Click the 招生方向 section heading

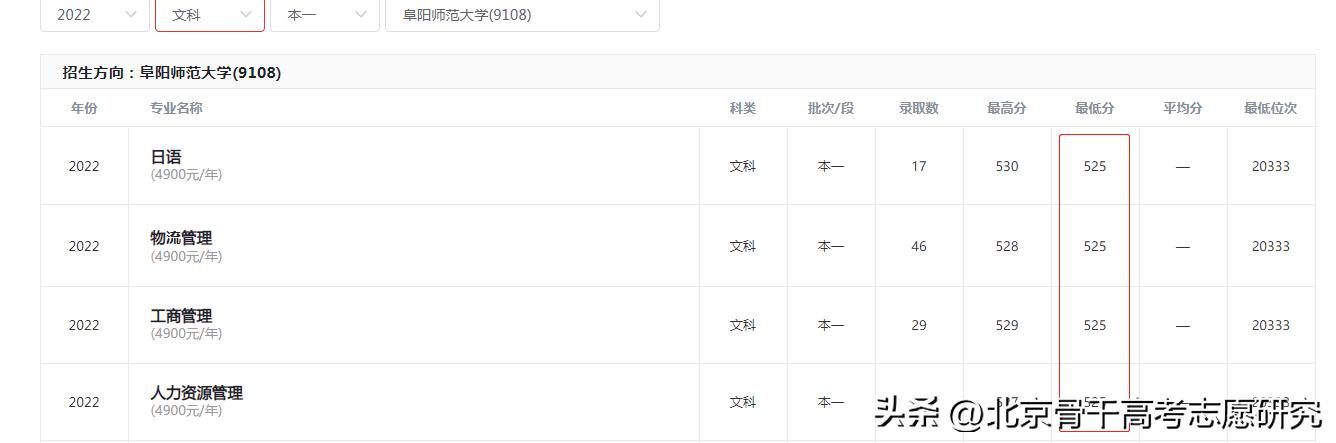pyautogui.click(x=171, y=73)
